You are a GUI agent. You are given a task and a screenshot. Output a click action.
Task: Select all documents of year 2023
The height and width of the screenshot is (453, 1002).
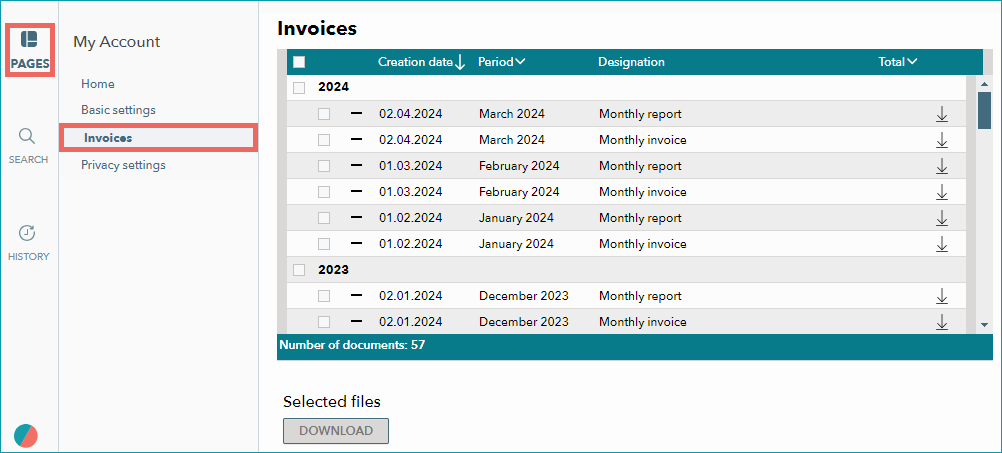[299, 270]
